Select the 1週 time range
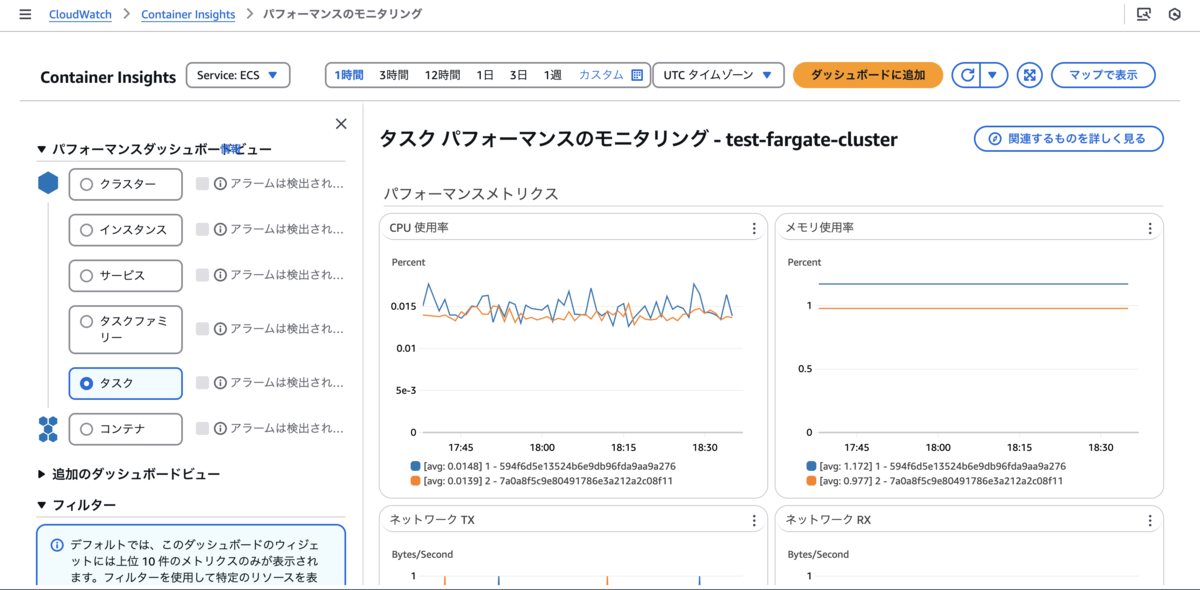The width and height of the screenshot is (1200, 590). click(x=552, y=75)
